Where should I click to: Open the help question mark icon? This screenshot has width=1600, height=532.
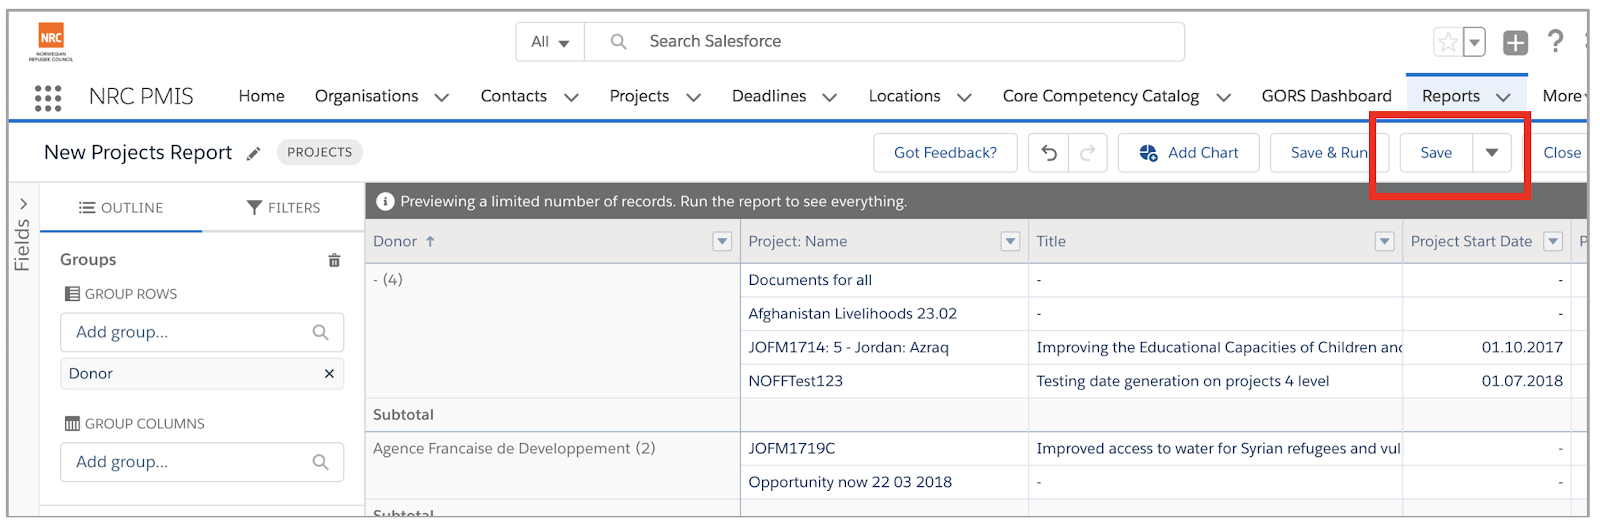pos(1555,41)
